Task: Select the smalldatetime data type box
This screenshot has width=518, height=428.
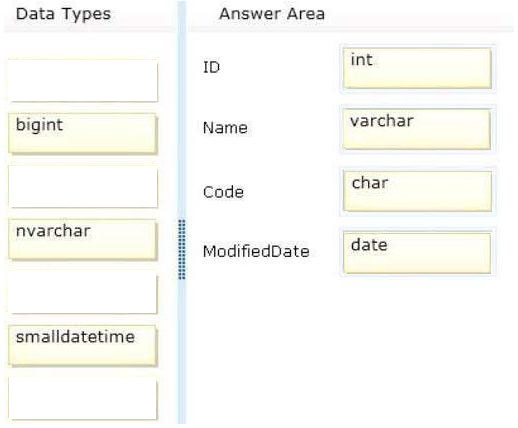Action: tap(82, 346)
